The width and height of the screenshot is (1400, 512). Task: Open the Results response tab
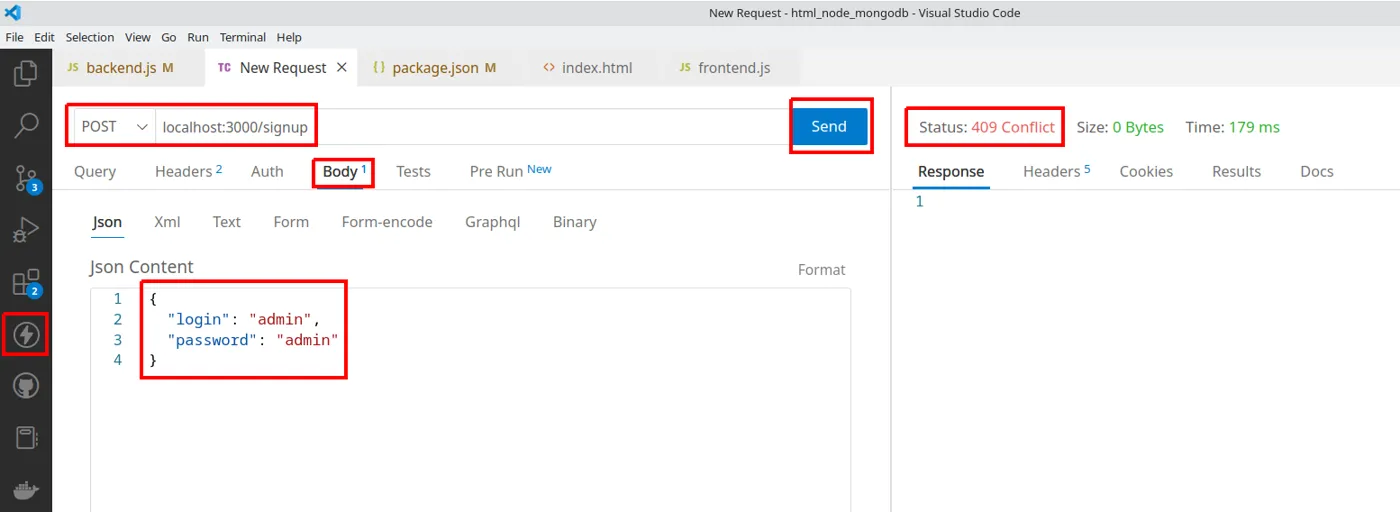coord(1236,171)
